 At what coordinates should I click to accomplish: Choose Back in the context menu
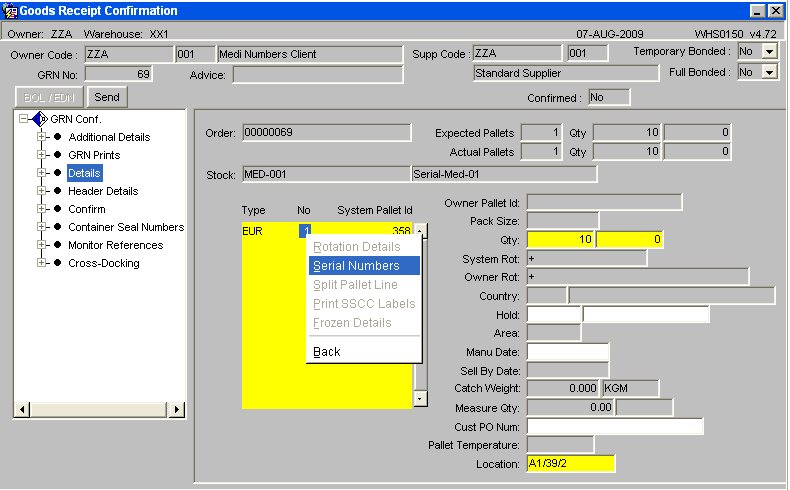(364, 352)
